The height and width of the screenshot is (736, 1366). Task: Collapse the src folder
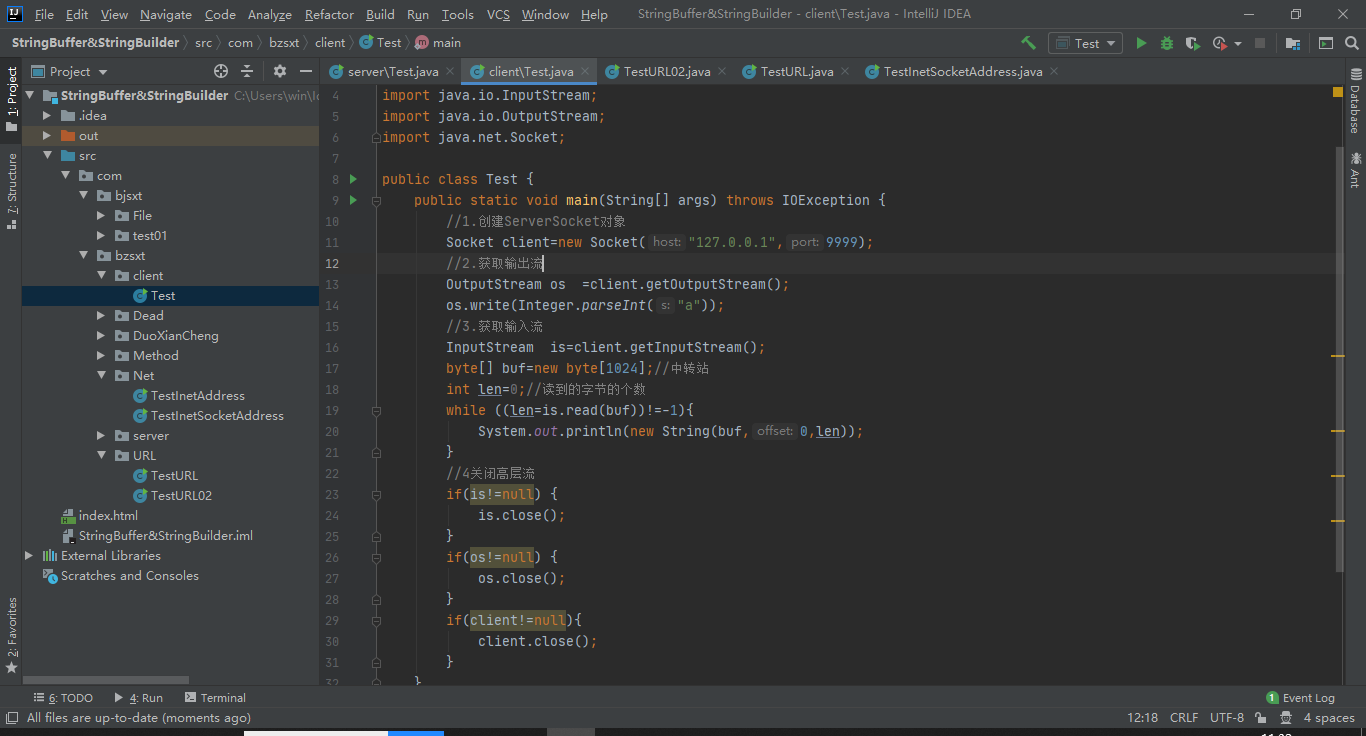(x=47, y=156)
